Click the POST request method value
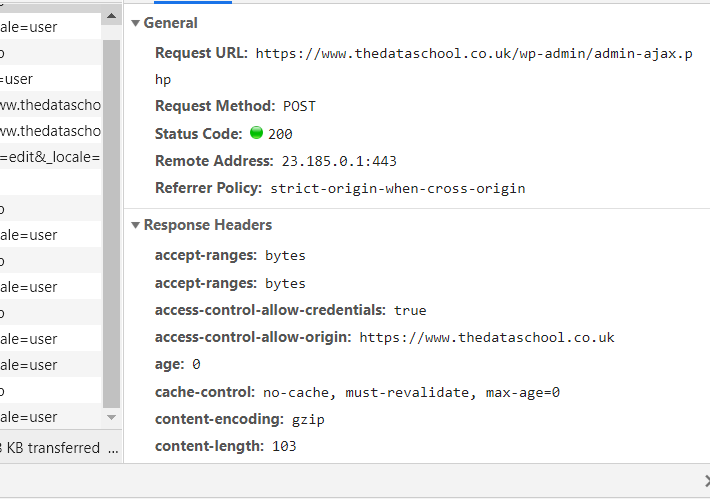The height and width of the screenshot is (499, 710). coord(300,106)
